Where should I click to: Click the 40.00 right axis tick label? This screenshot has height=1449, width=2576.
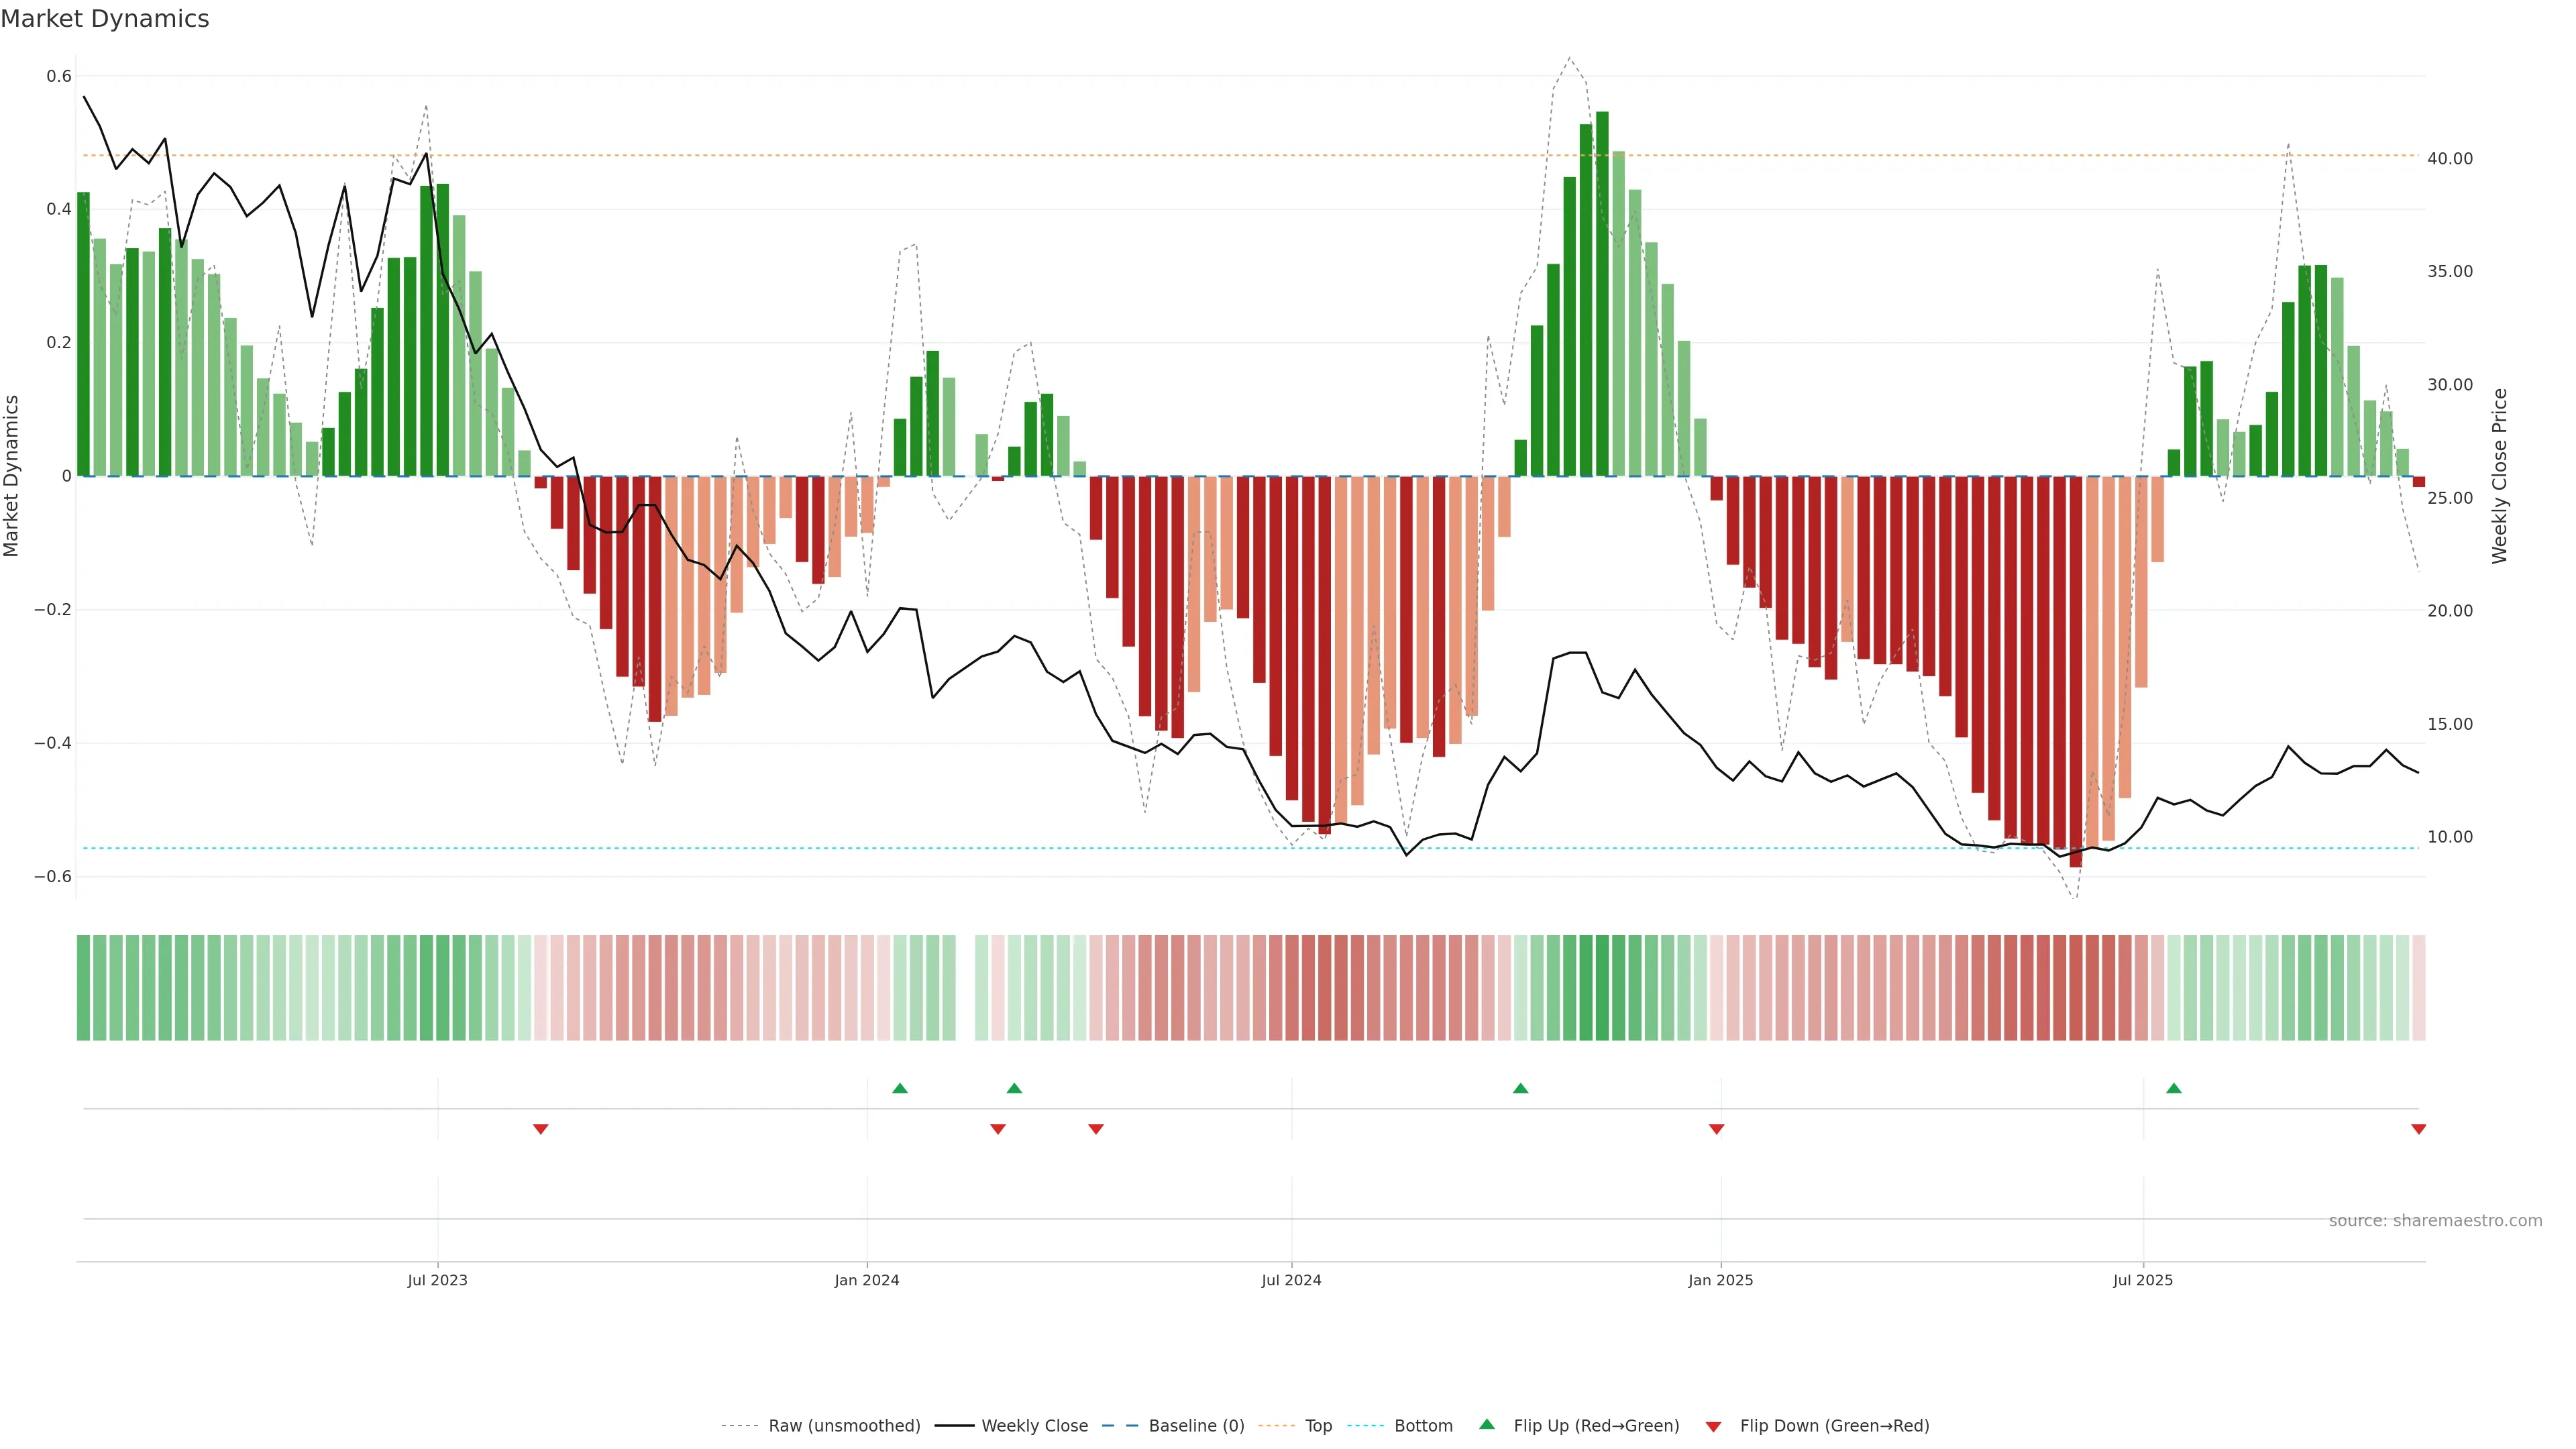[2450, 159]
